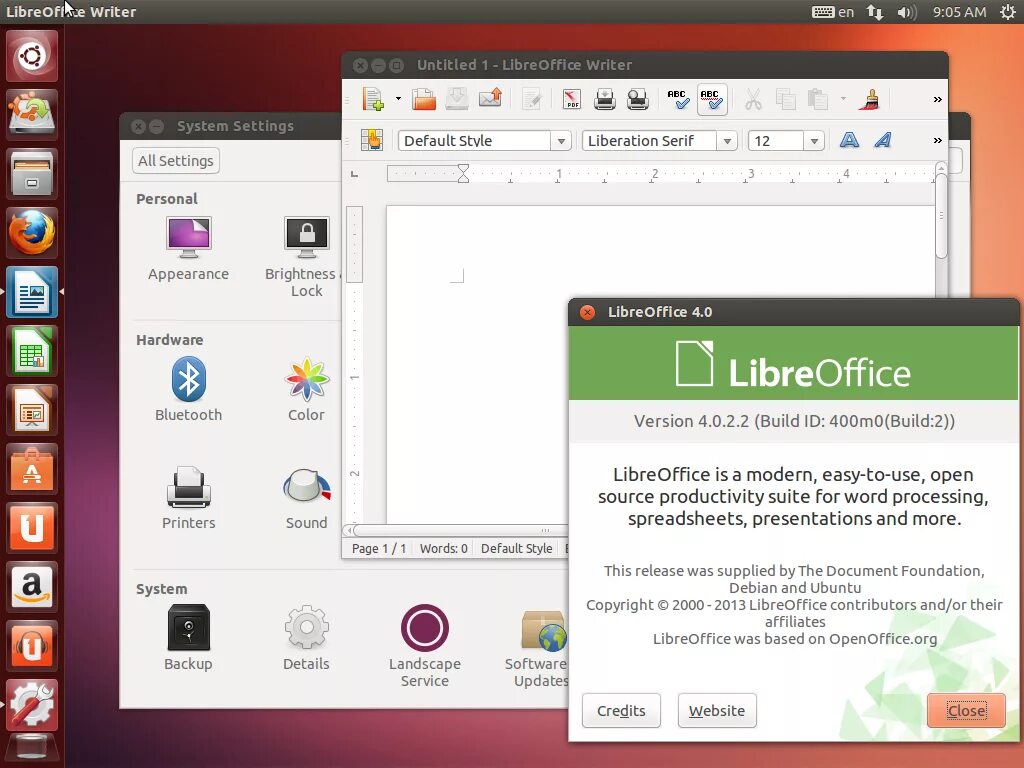
Task: Click the Open folder icon in Writer toolbar
Action: pos(424,99)
